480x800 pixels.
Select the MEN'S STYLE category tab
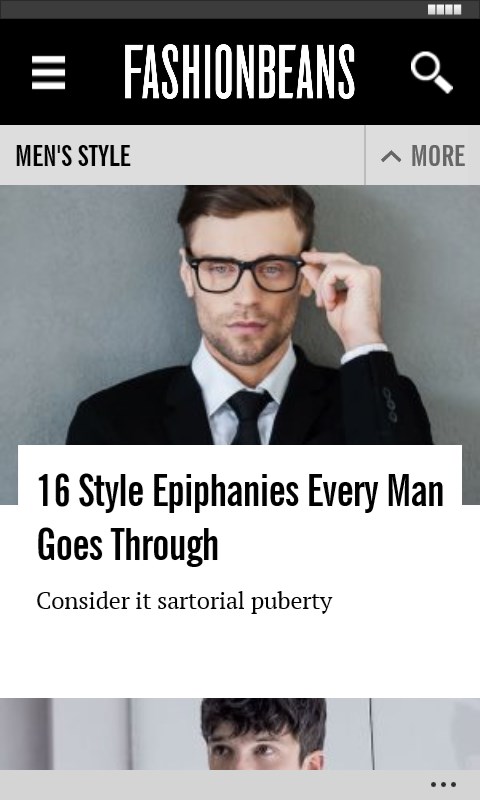(73, 156)
